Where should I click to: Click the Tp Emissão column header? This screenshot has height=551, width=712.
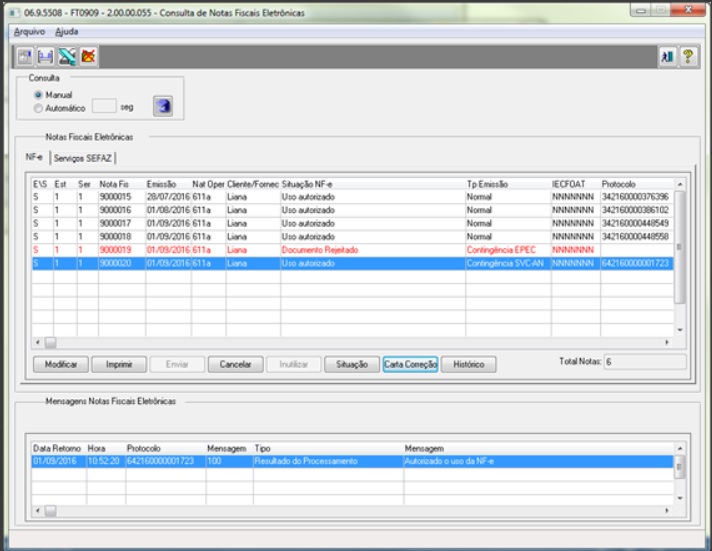[x=508, y=184]
